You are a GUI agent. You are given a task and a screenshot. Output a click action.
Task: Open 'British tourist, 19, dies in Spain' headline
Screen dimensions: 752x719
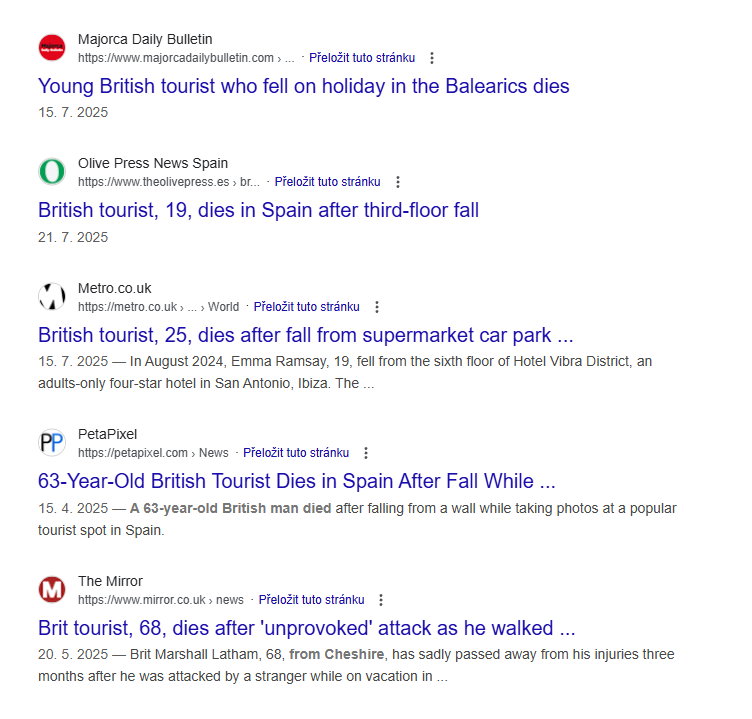coord(258,210)
